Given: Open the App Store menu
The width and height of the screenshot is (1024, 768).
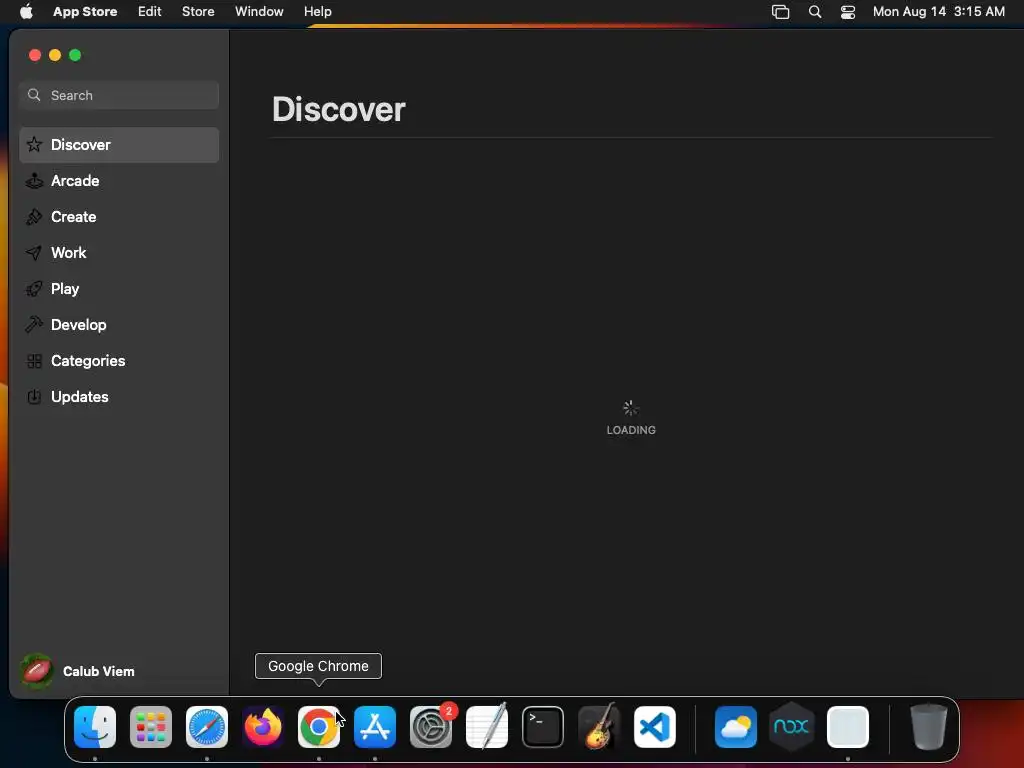Looking at the screenshot, I should pos(85,11).
